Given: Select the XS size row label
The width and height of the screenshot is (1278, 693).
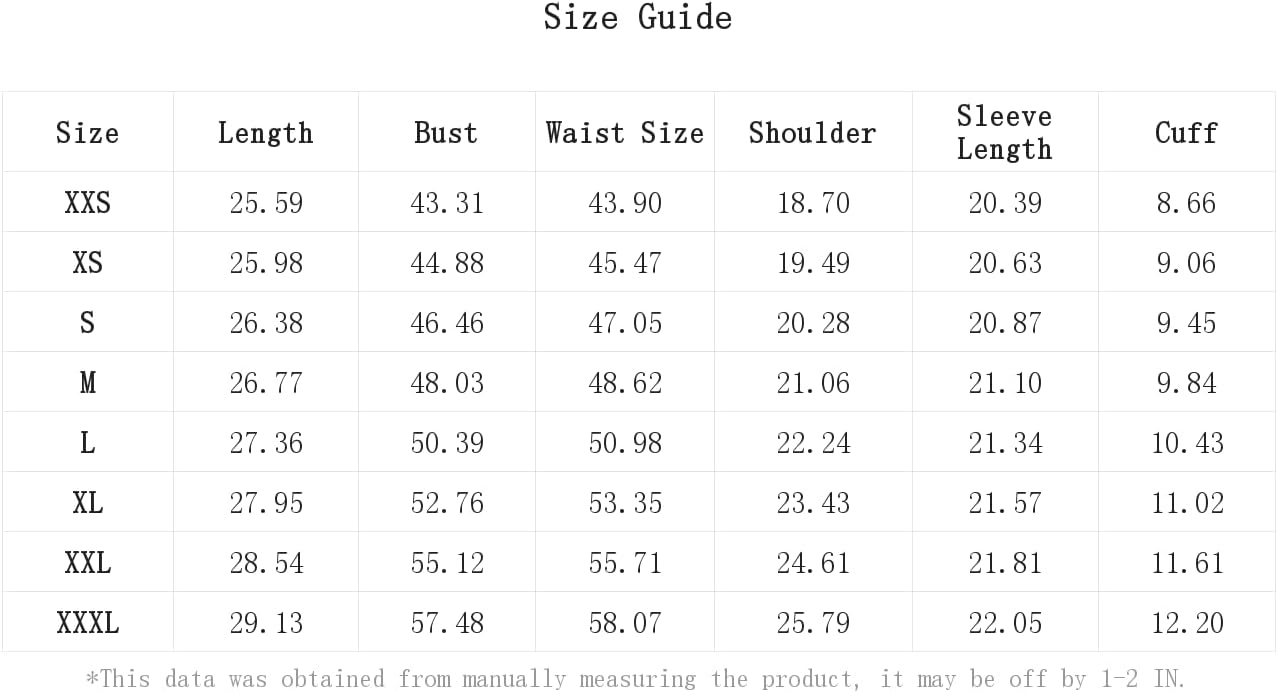Looking at the screenshot, I should point(88,263).
